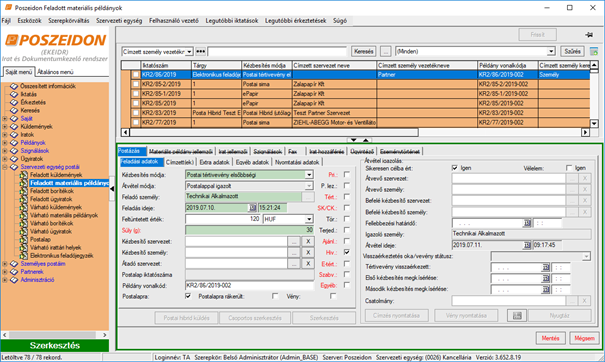Viewport: 605px width, 362px height.
Task: Open the Szerepkörváltás menu
Action: [69, 20]
